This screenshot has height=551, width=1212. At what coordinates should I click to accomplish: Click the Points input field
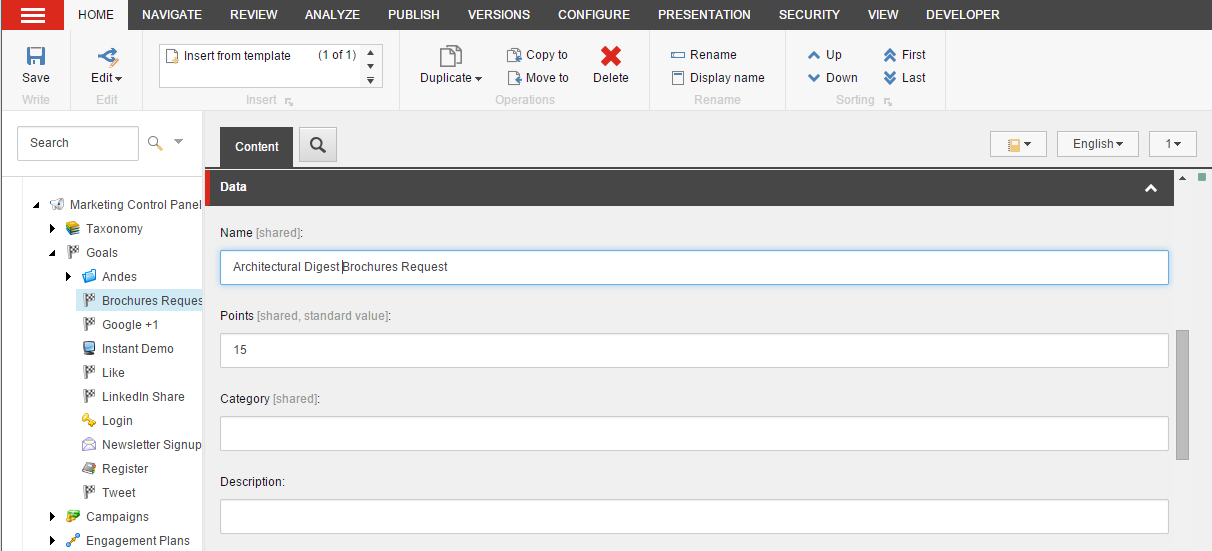pos(694,351)
